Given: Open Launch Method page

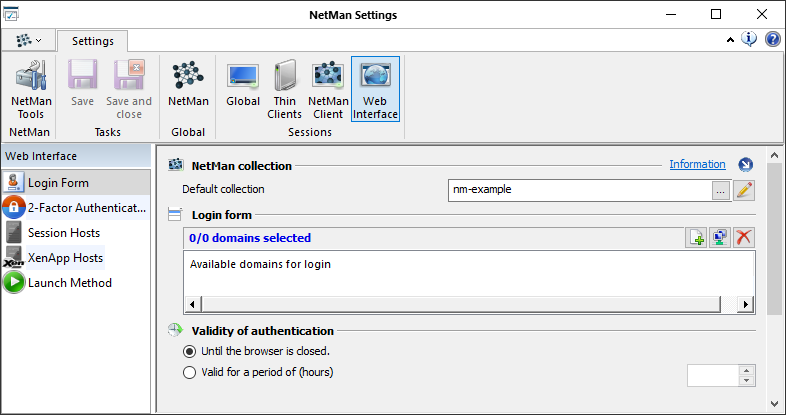Looking at the screenshot, I should (76, 283).
